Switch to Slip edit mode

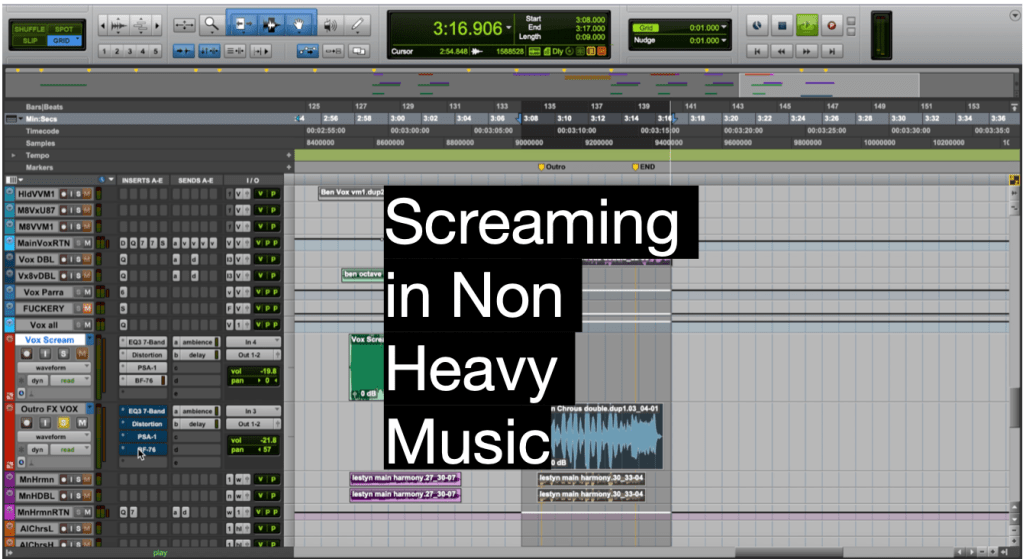[x=29, y=40]
